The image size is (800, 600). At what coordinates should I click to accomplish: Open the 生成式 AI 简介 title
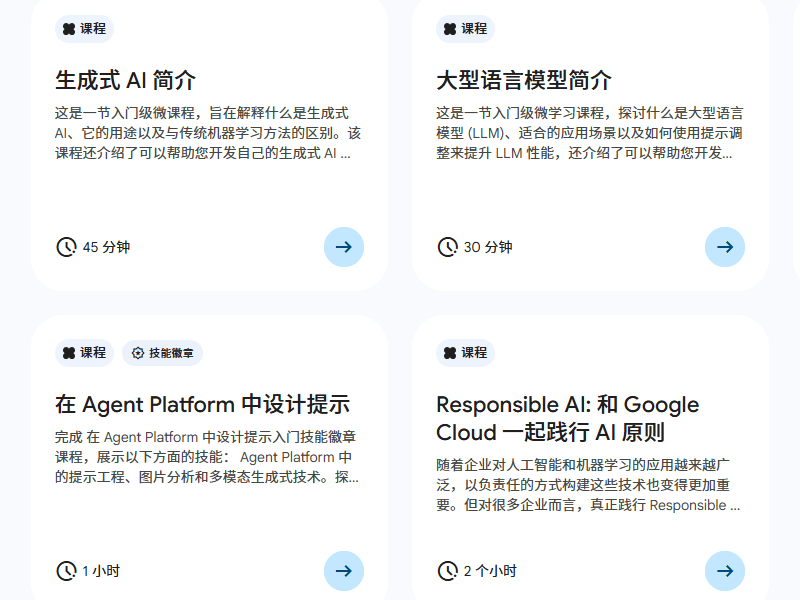(x=126, y=81)
